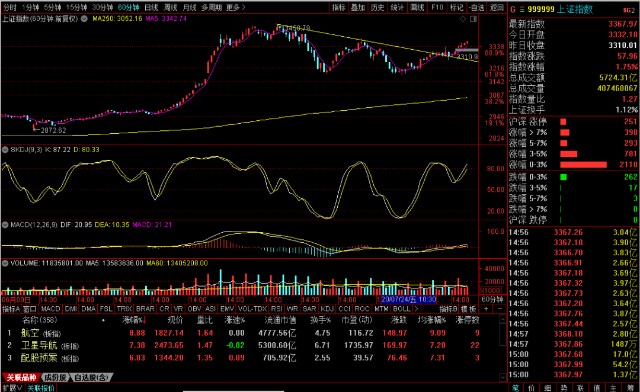Click the 返回 back button
This screenshot has width=640, height=392.
[x=497, y=7]
